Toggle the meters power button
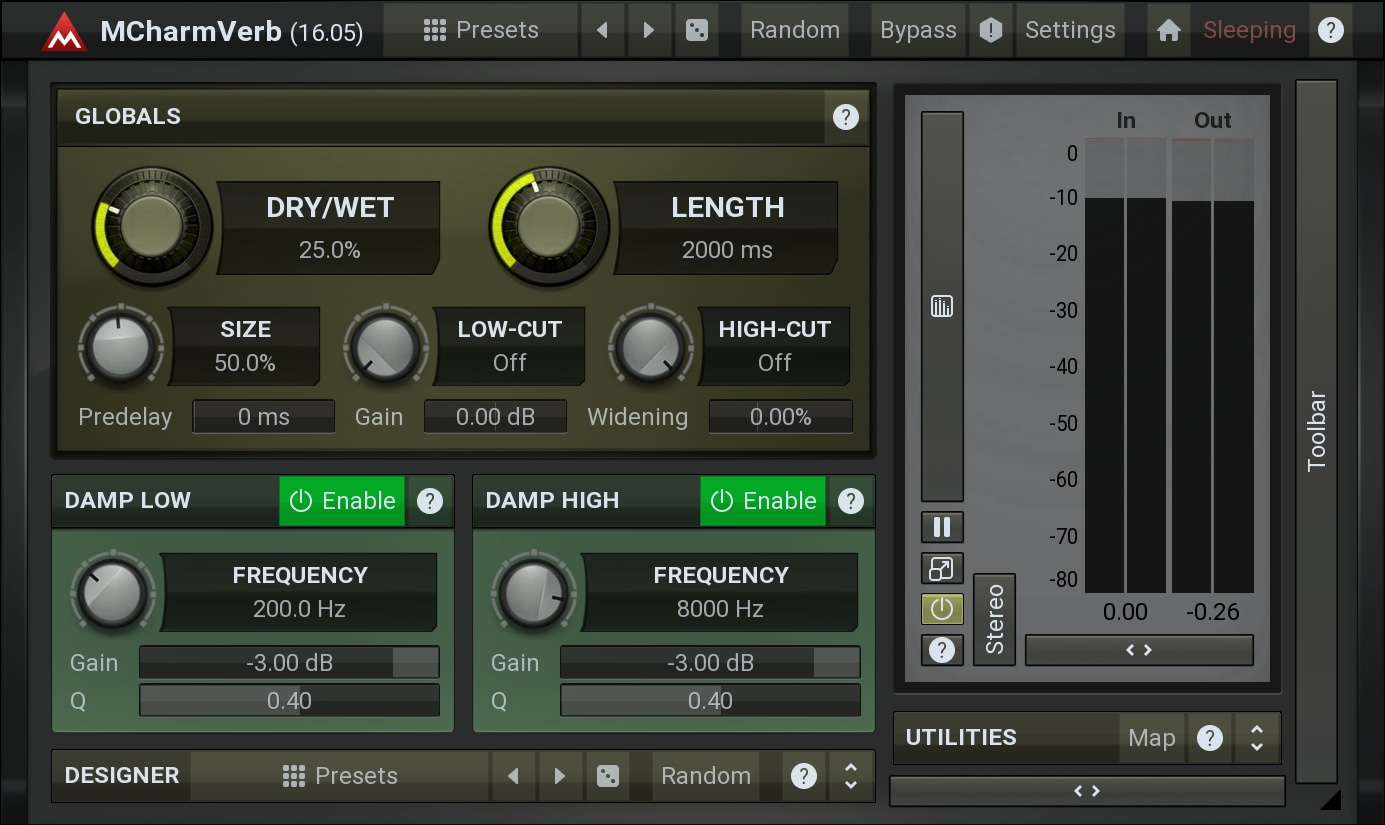 942,609
